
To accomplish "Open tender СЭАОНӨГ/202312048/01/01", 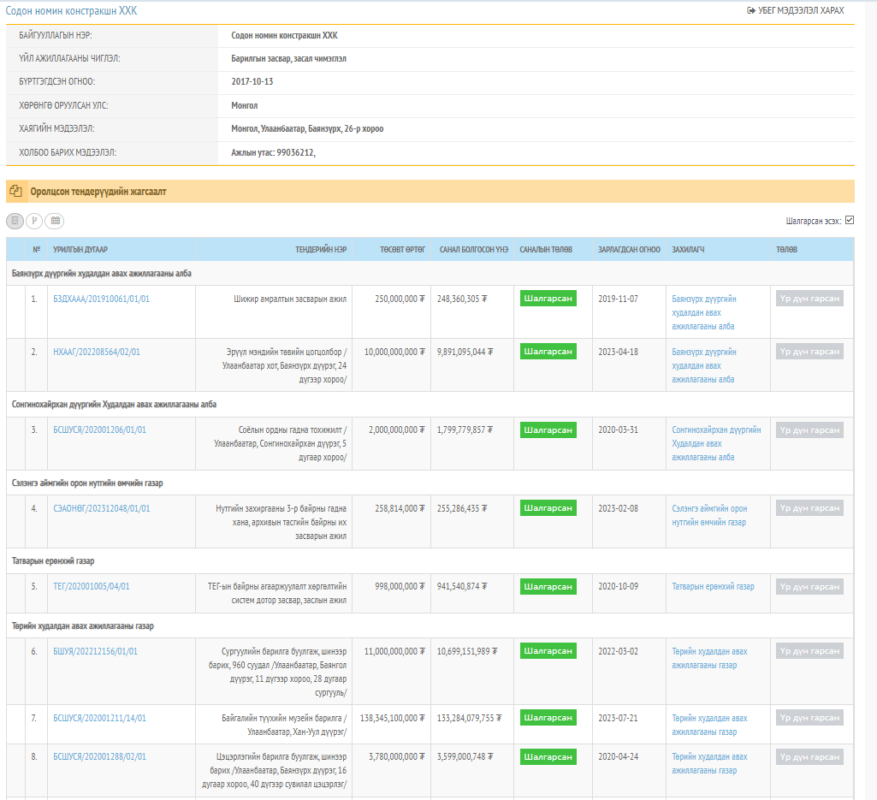I will [x=101, y=509].
